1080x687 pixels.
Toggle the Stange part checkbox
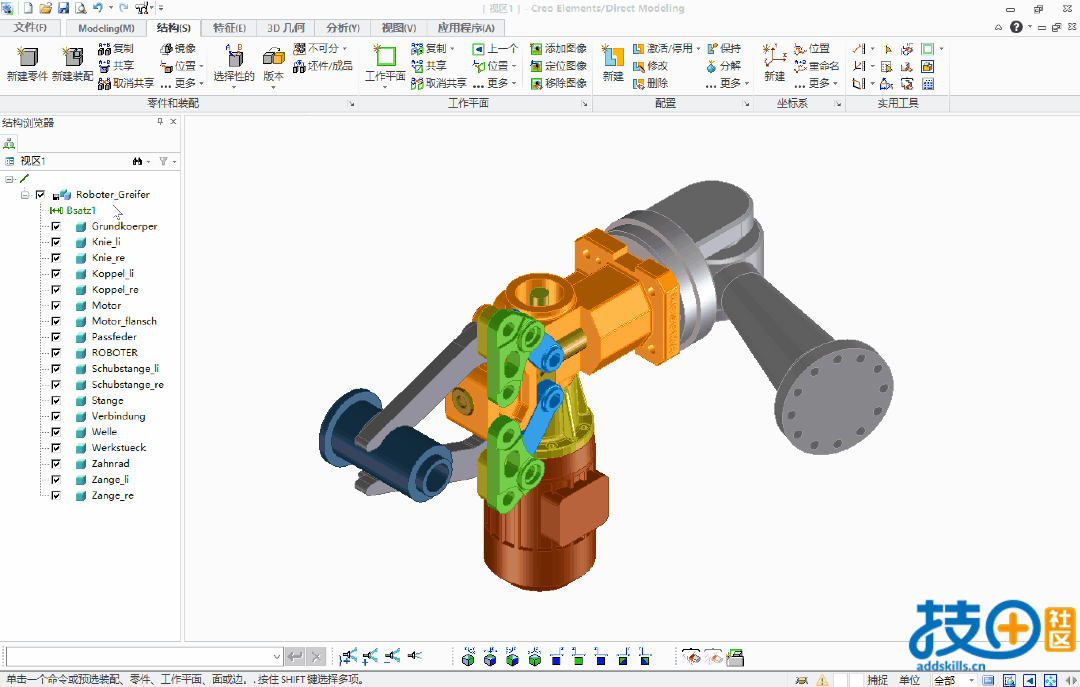56,401
